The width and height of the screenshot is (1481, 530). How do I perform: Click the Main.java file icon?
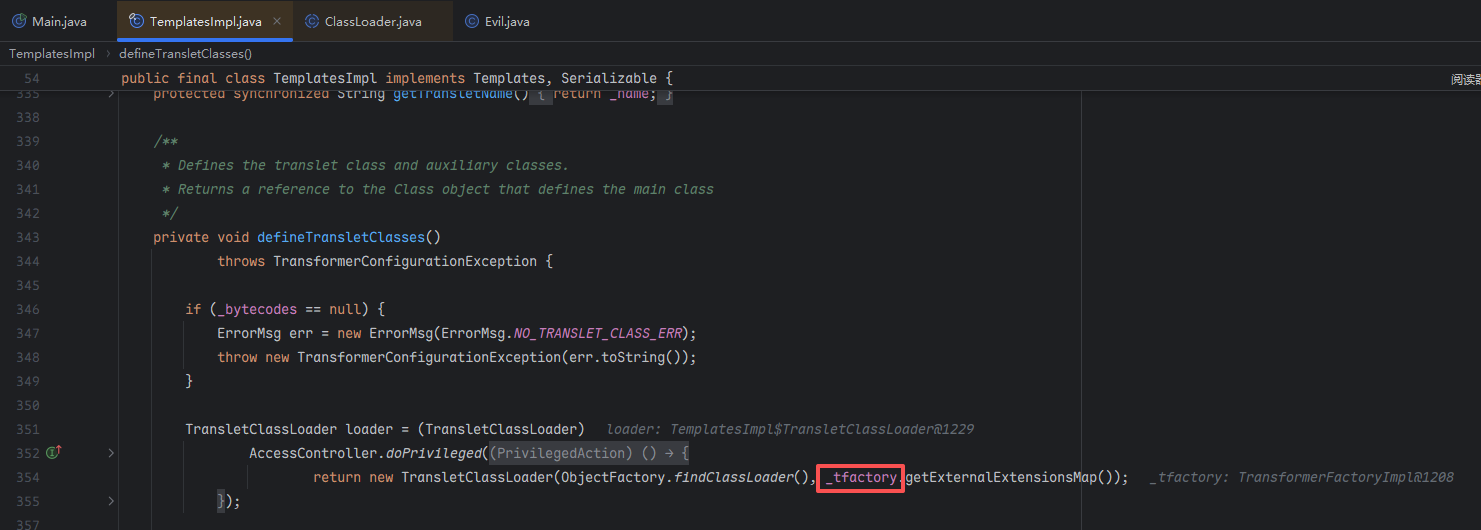coord(19,21)
